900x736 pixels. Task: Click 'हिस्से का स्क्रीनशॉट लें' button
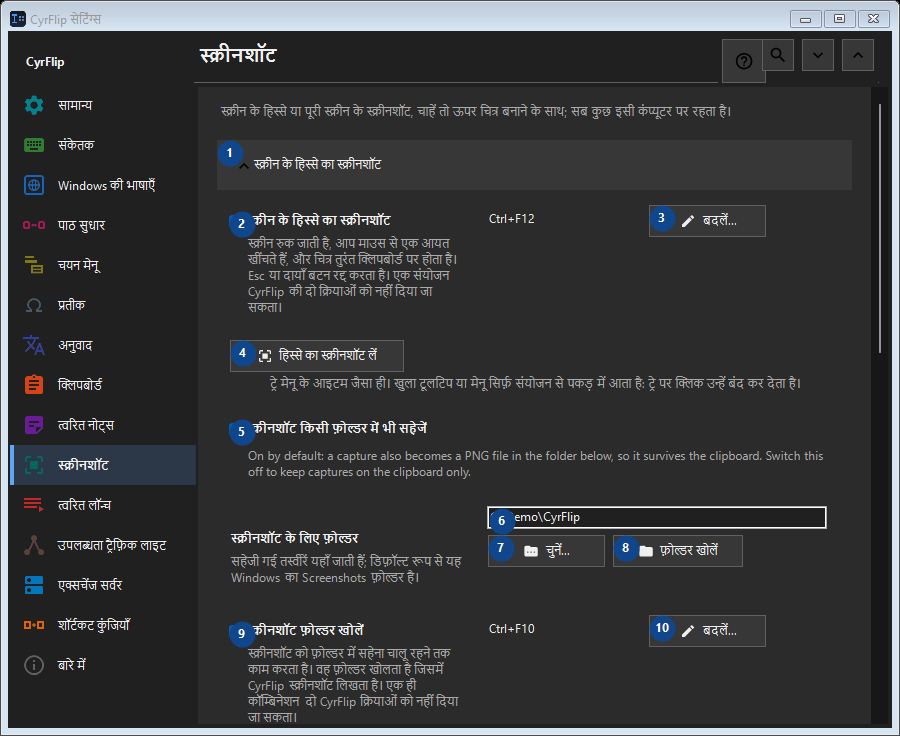click(x=317, y=356)
